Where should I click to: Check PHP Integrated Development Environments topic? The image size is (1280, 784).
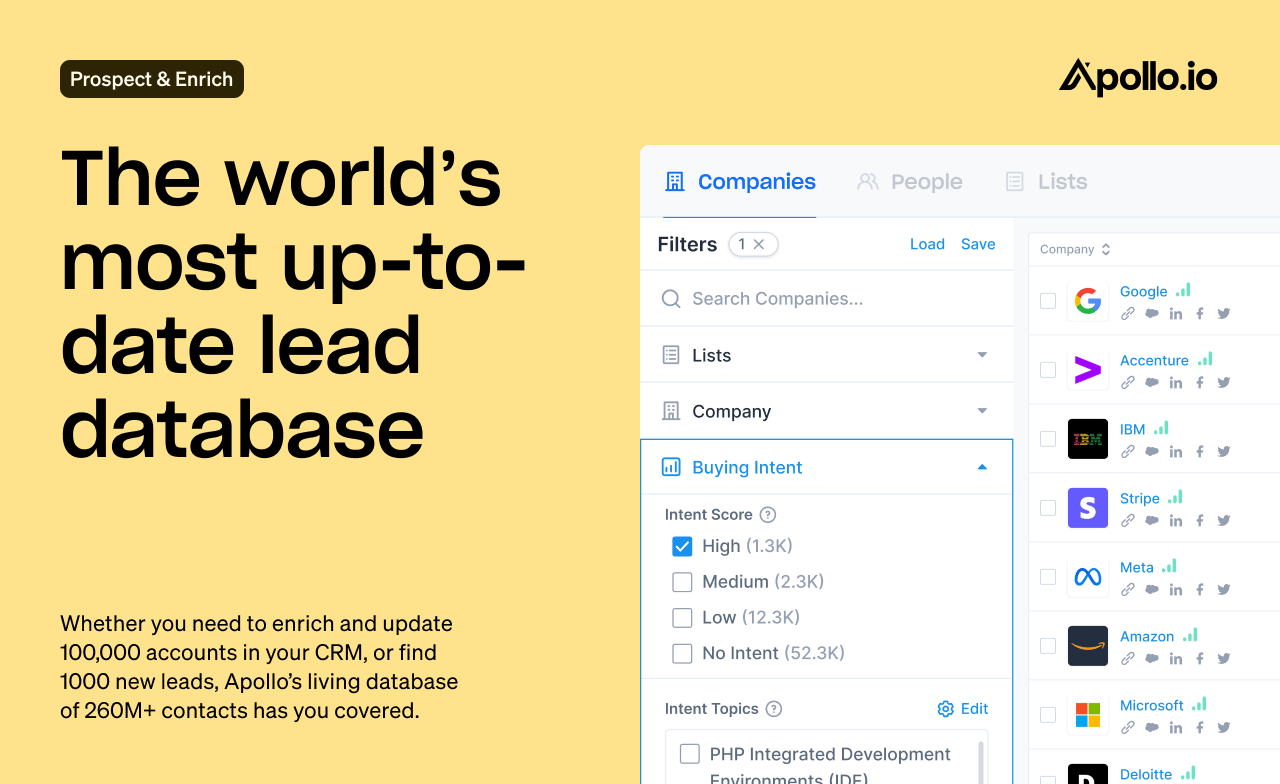pos(690,754)
